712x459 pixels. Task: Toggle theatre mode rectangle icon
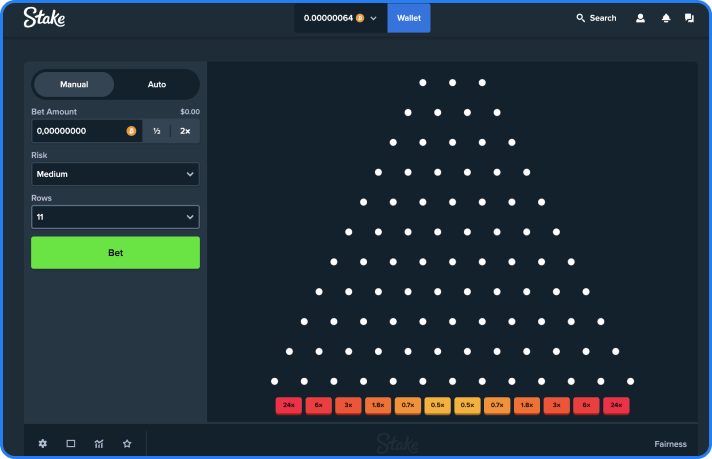point(71,444)
